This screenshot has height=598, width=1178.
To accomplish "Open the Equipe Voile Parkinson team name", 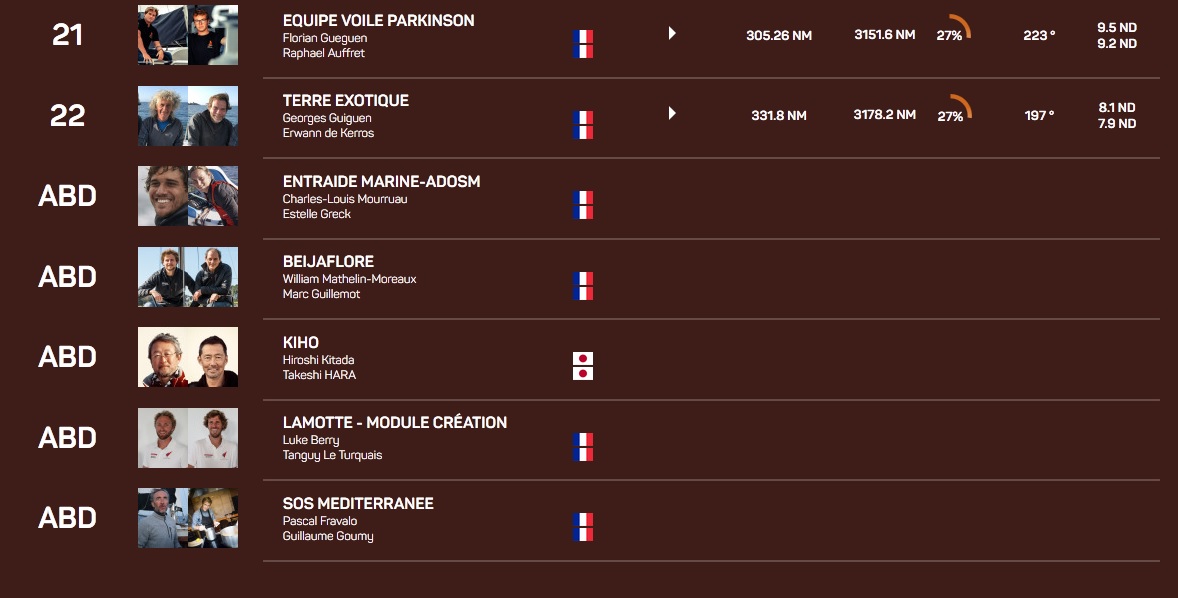I will [x=378, y=20].
